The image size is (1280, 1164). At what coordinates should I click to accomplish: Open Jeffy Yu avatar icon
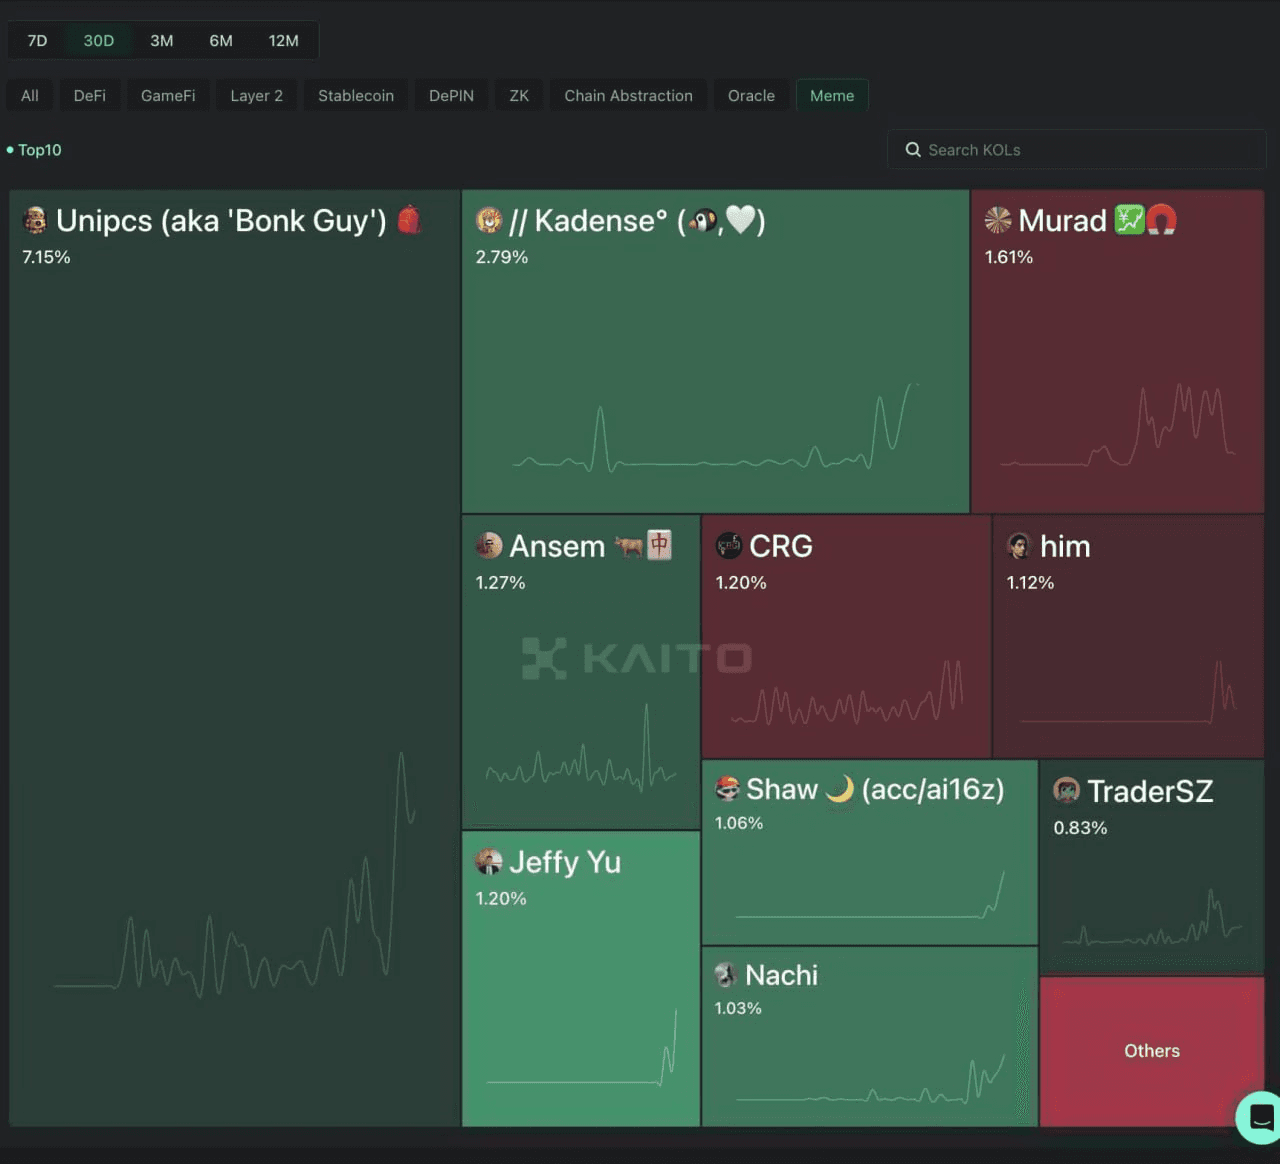tap(489, 861)
